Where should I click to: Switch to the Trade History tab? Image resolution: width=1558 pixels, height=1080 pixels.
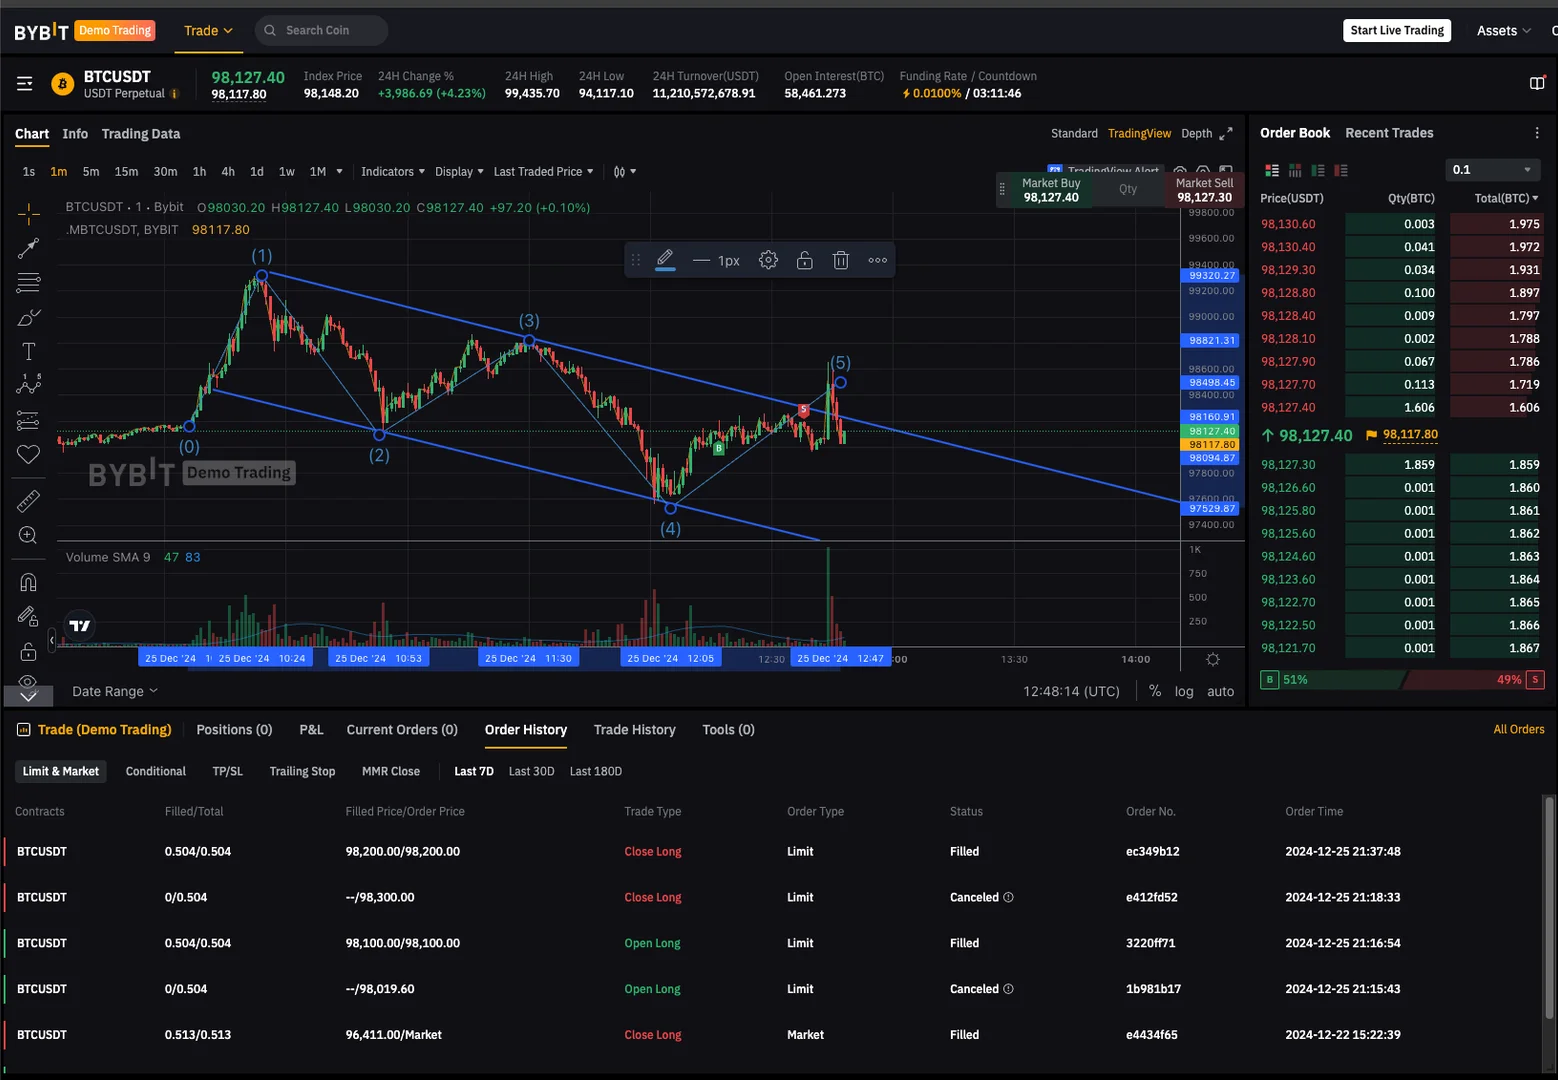(635, 730)
